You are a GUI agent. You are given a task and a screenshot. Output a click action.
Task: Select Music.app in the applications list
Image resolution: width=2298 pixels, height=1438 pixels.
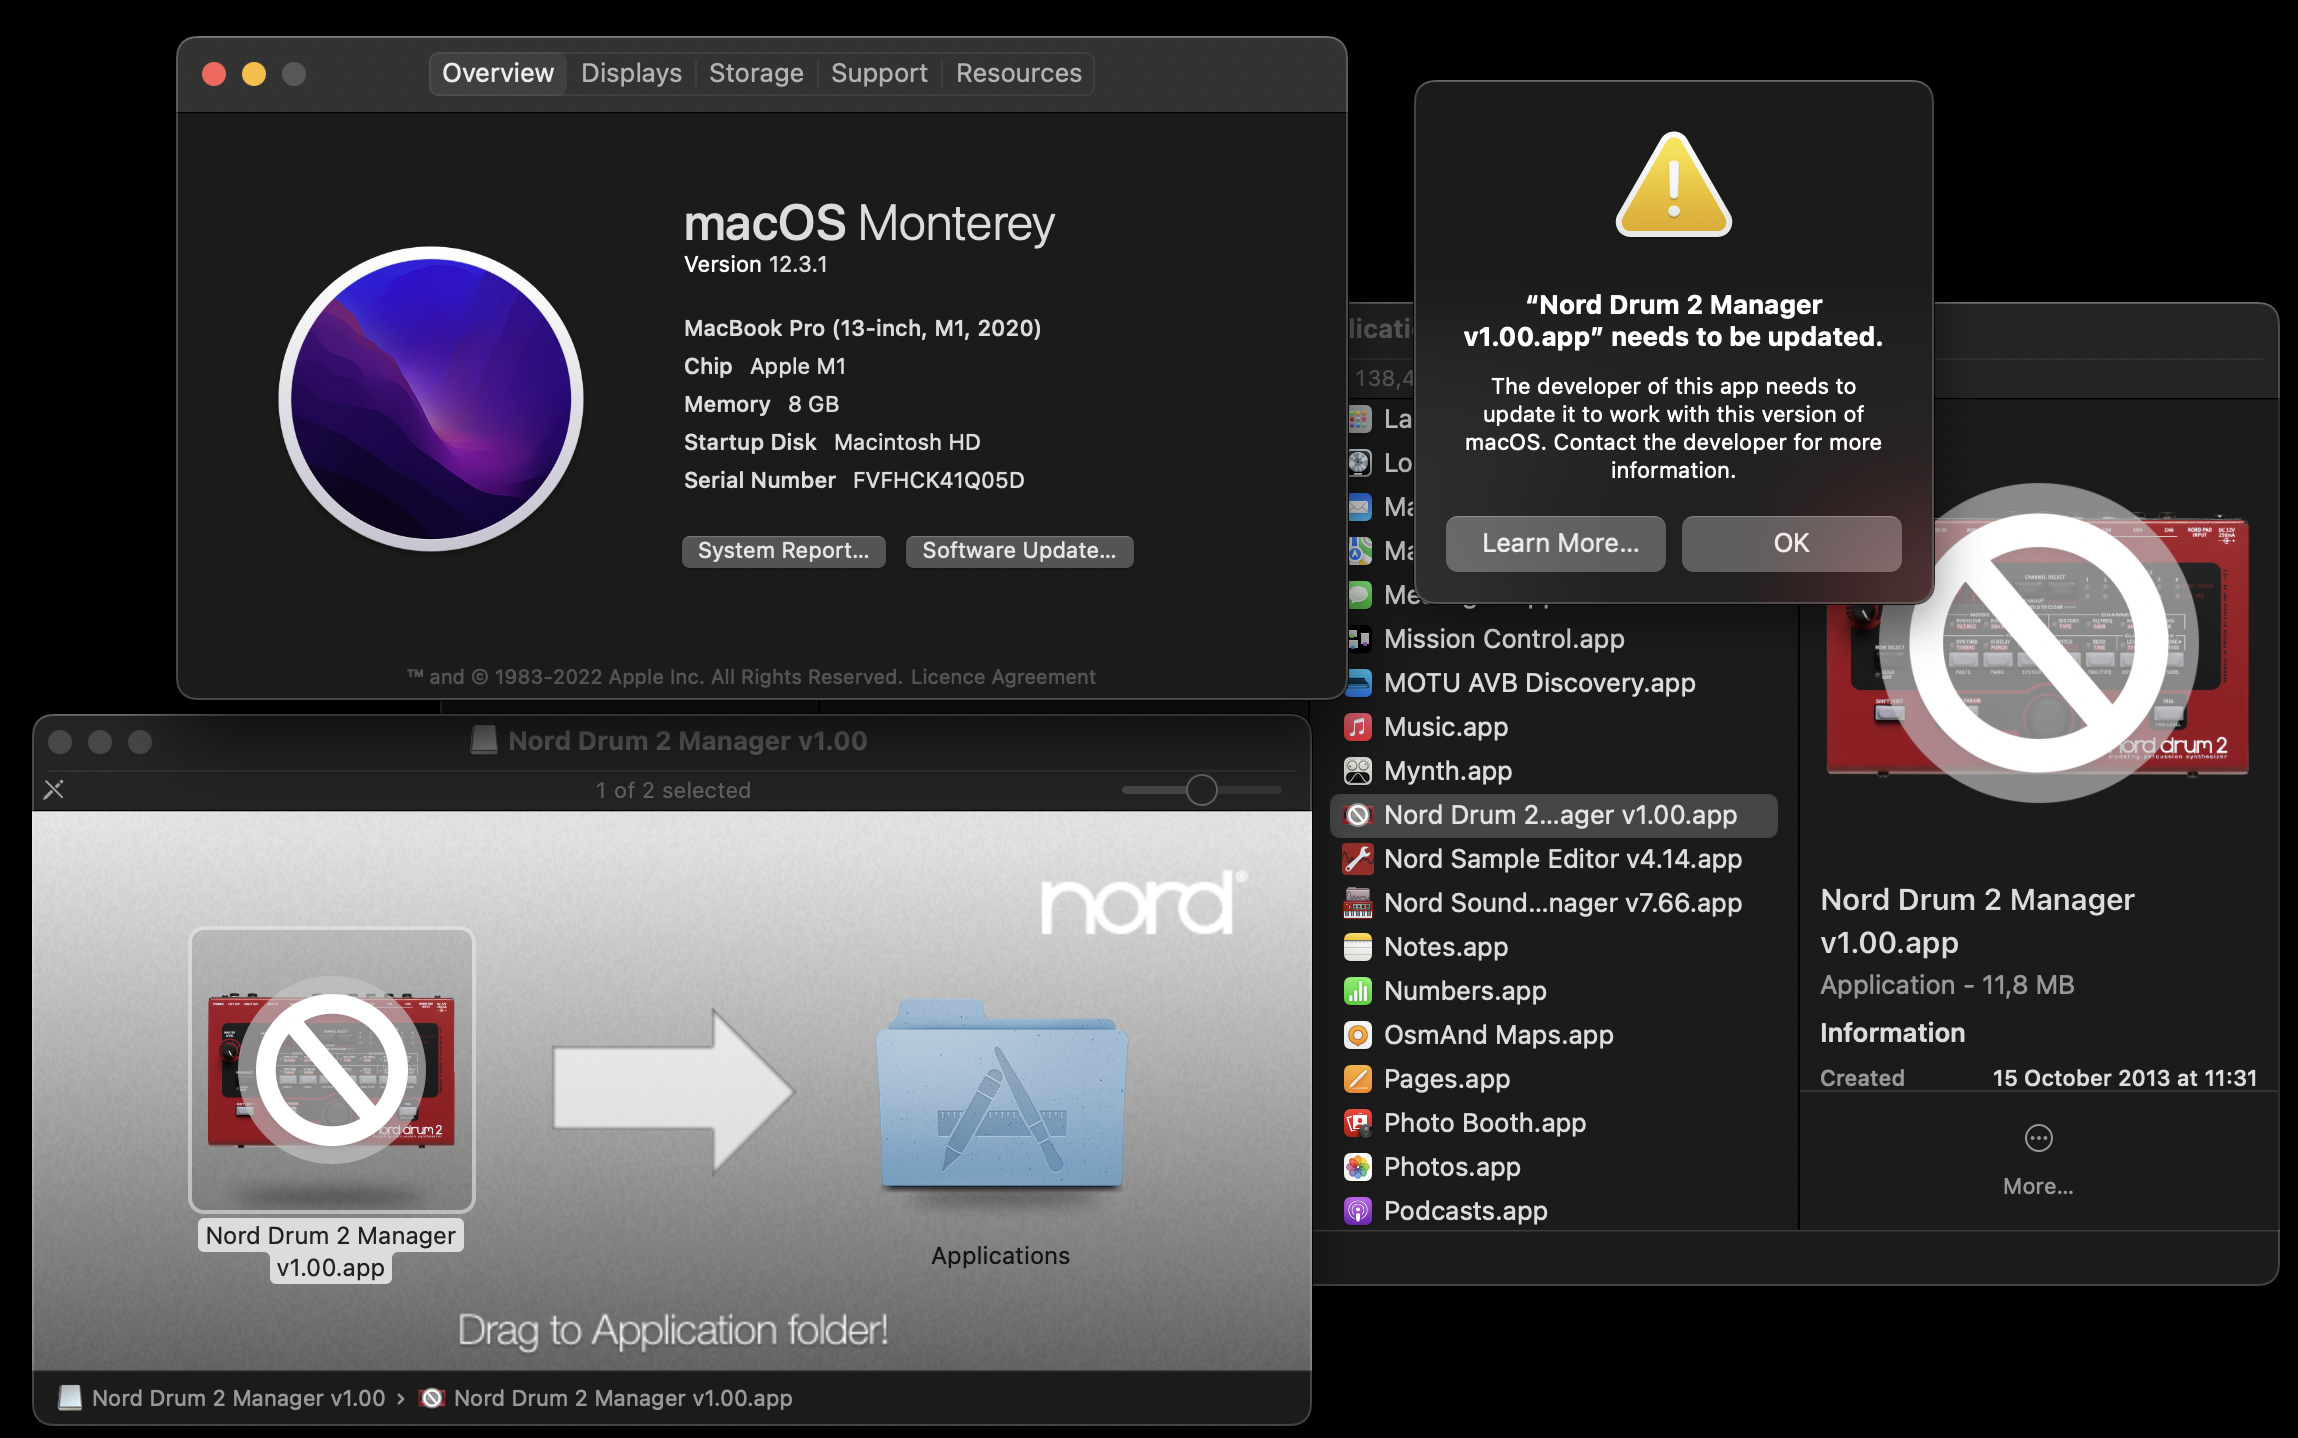coord(1554,727)
